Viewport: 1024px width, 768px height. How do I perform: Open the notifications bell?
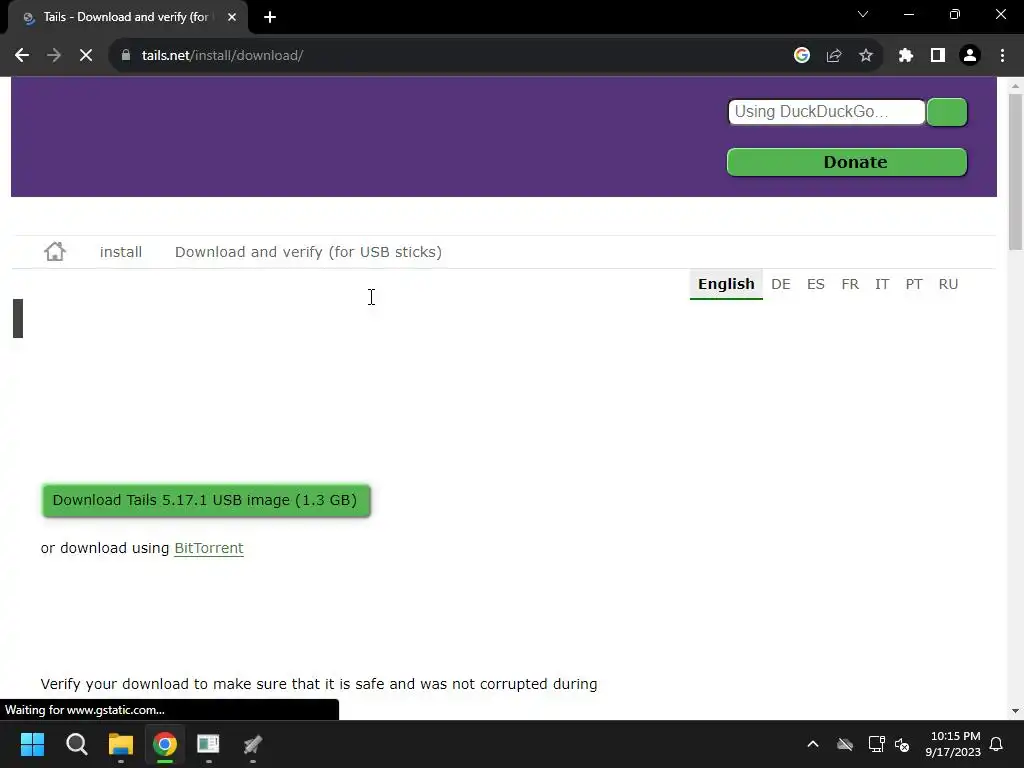coord(997,744)
